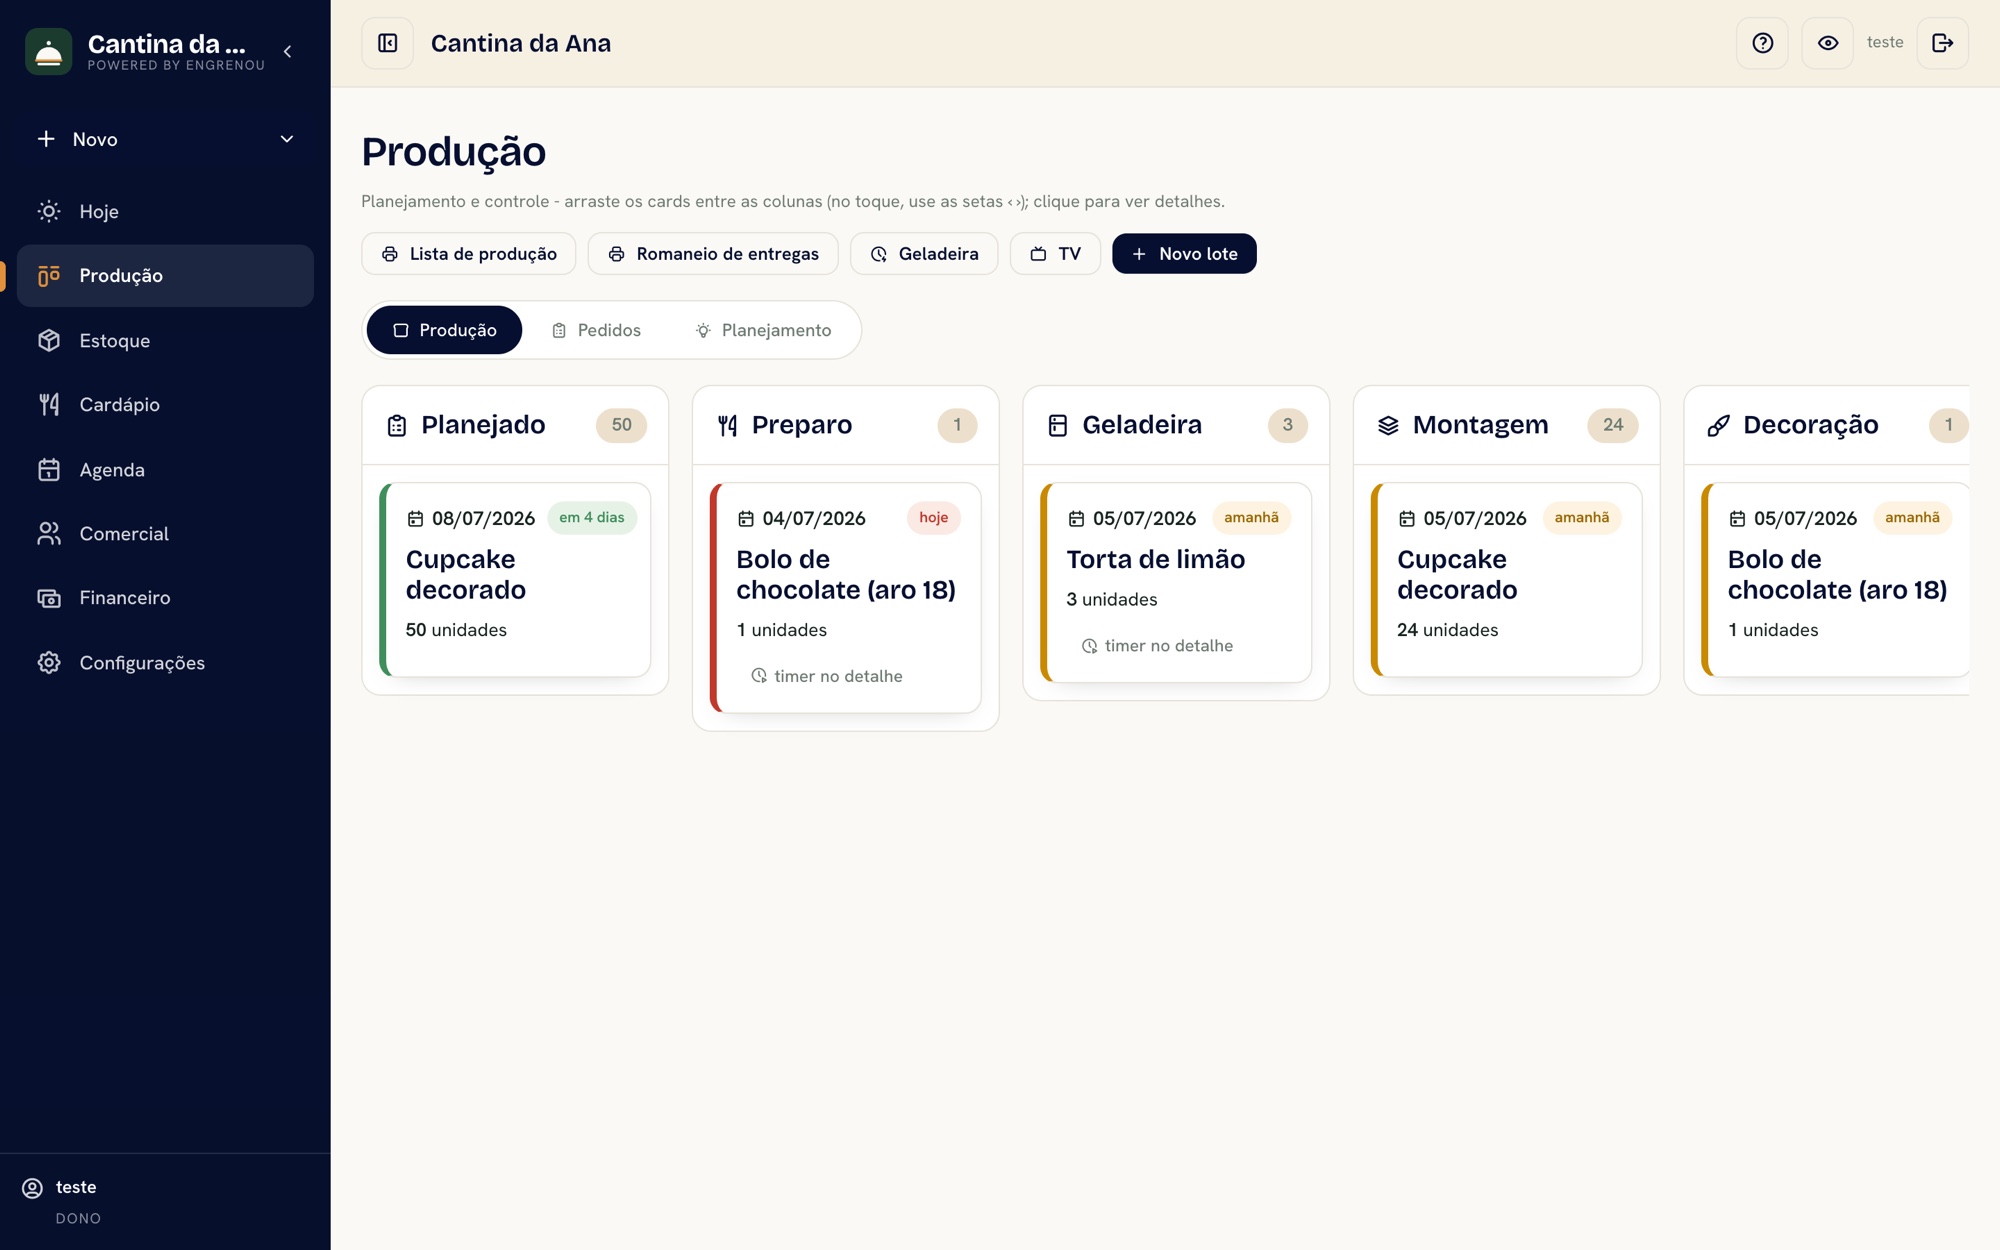Click the Decoração column brush icon
The height and width of the screenshot is (1250, 2000).
[1718, 425]
